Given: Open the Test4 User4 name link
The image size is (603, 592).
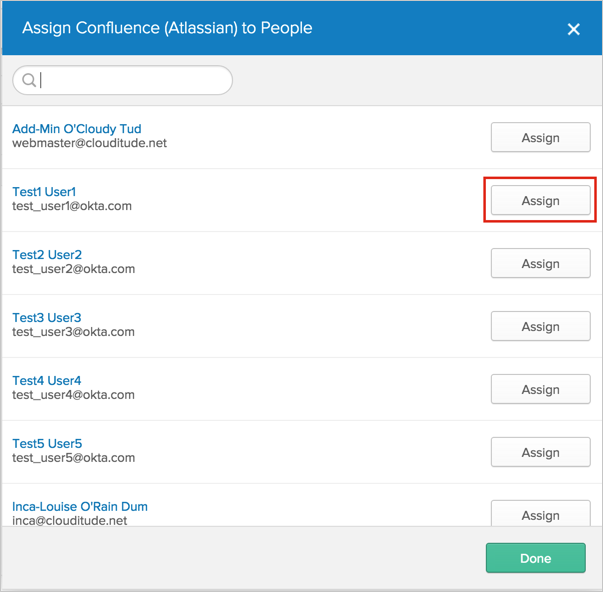Looking at the screenshot, I should [47, 380].
